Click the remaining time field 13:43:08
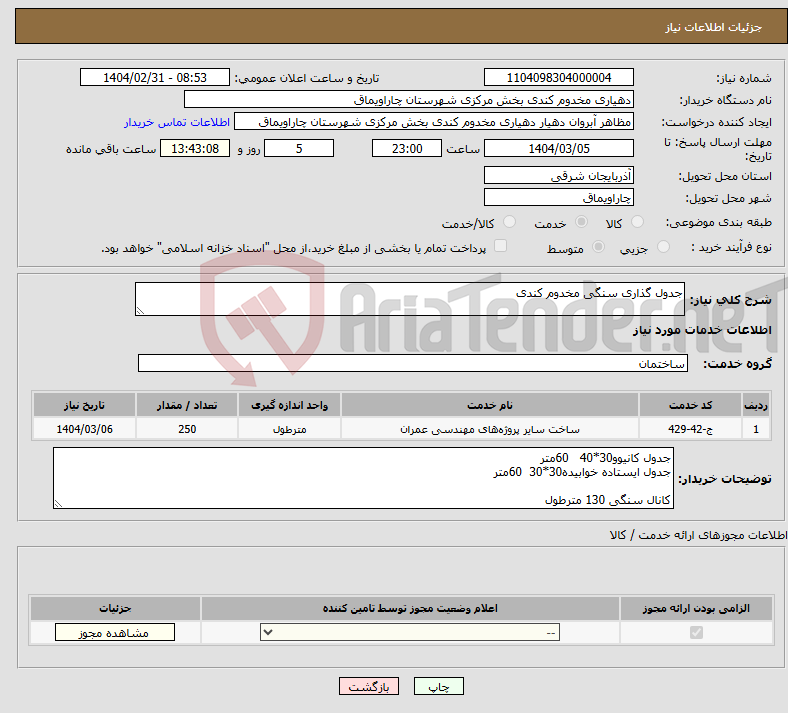Screen dimensions: 788x713 click(x=195, y=148)
